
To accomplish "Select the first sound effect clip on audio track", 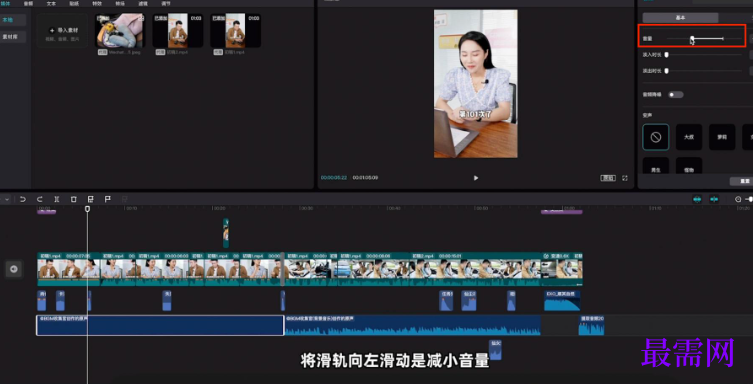I will coord(42,300).
